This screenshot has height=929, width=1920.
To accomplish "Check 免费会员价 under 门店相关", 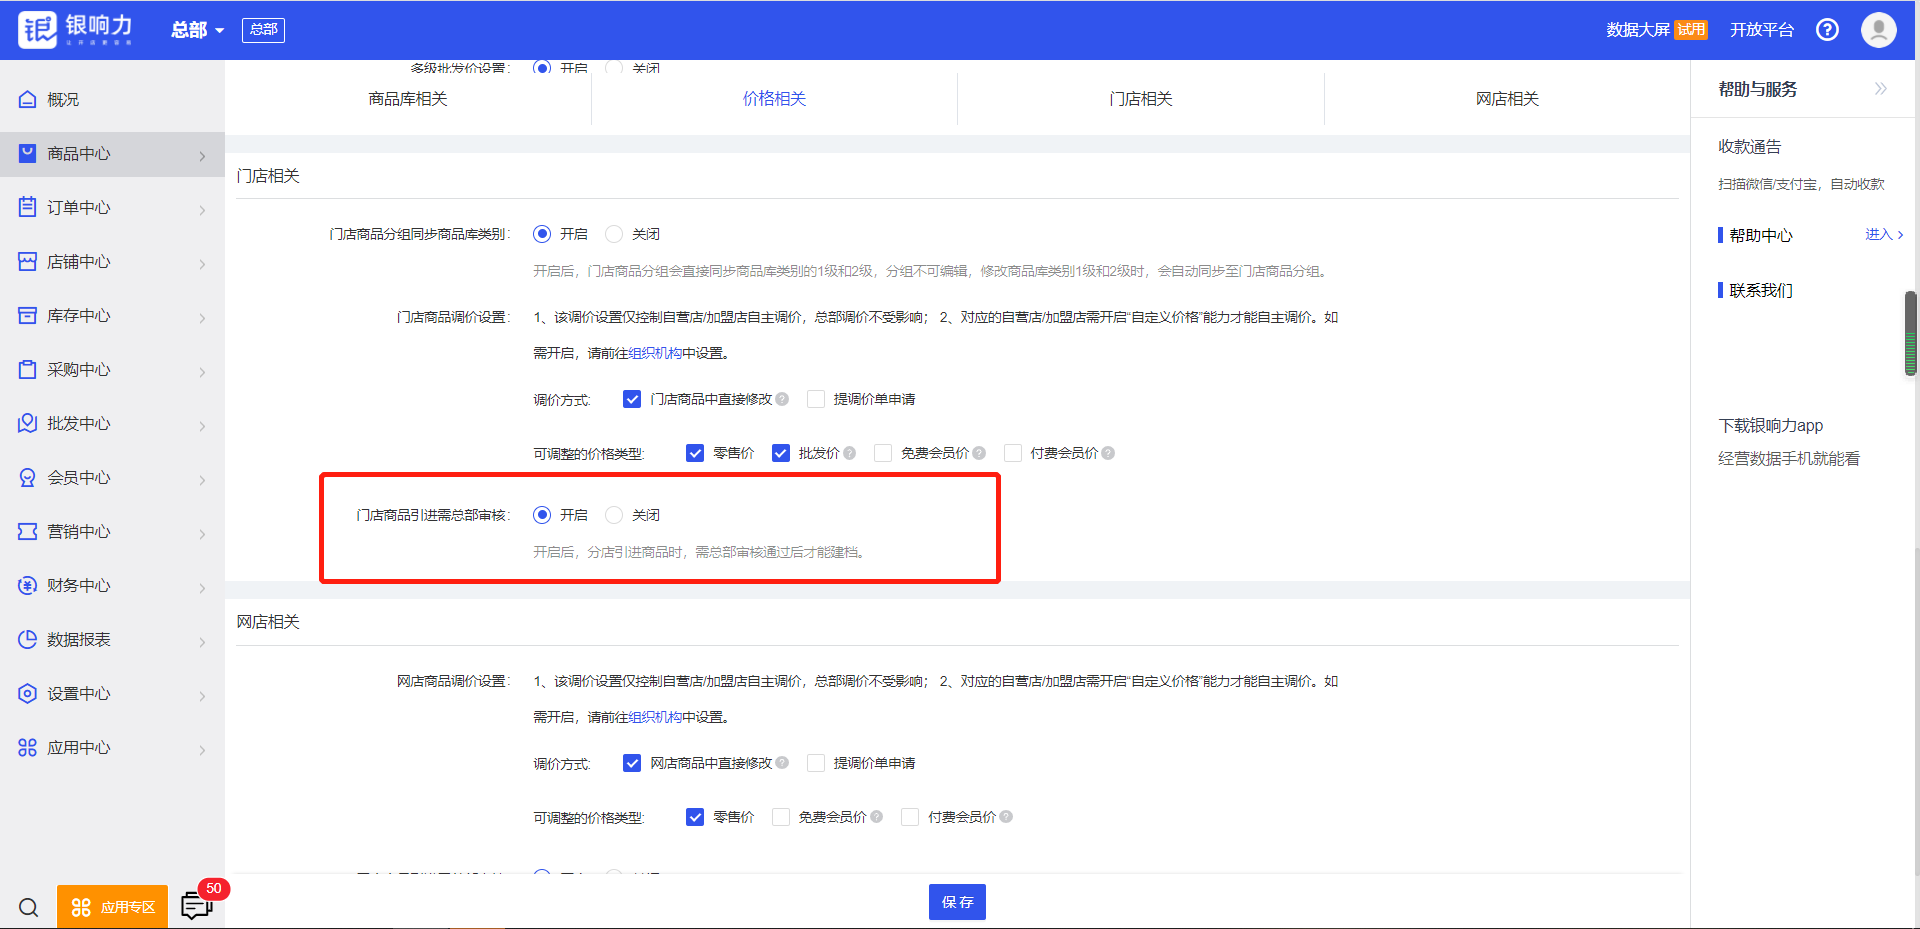I will click(x=883, y=453).
